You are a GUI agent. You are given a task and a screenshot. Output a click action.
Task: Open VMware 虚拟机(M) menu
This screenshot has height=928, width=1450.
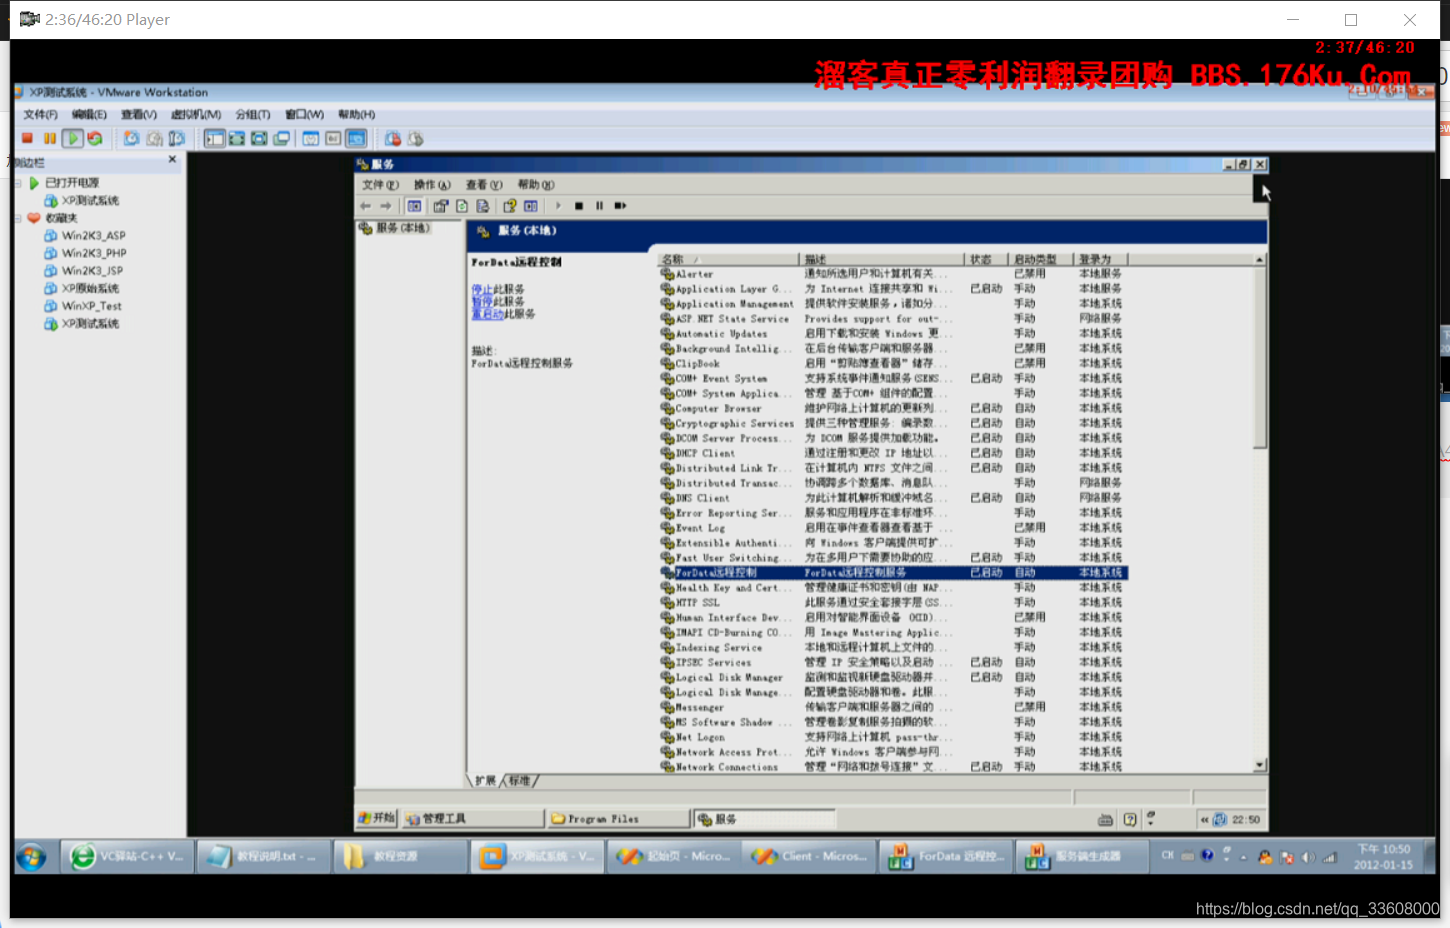coord(196,115)
